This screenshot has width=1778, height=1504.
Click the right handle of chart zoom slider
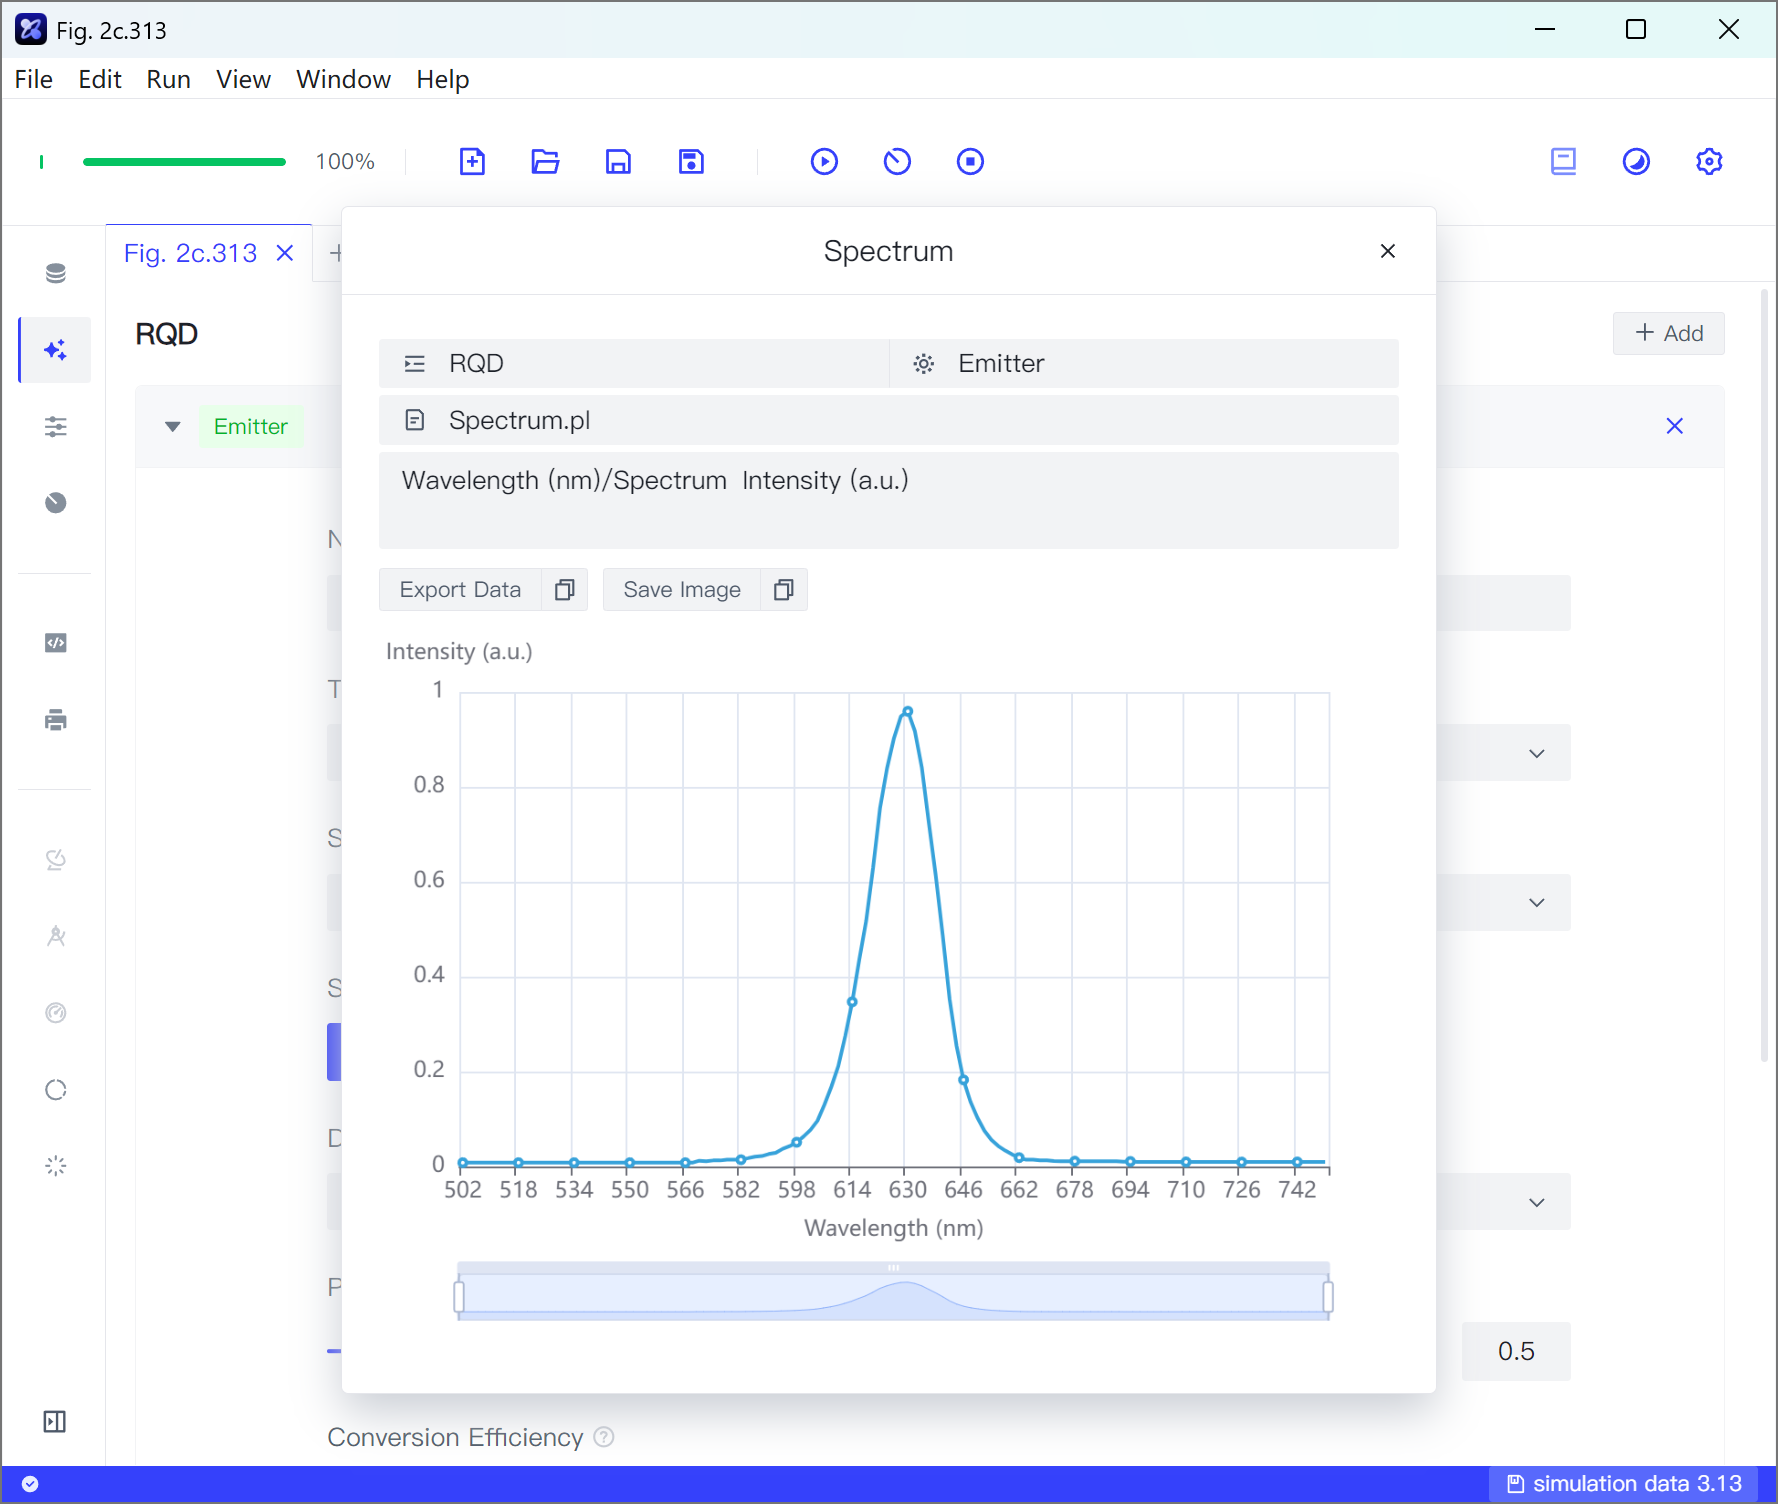(1328, 1297)
